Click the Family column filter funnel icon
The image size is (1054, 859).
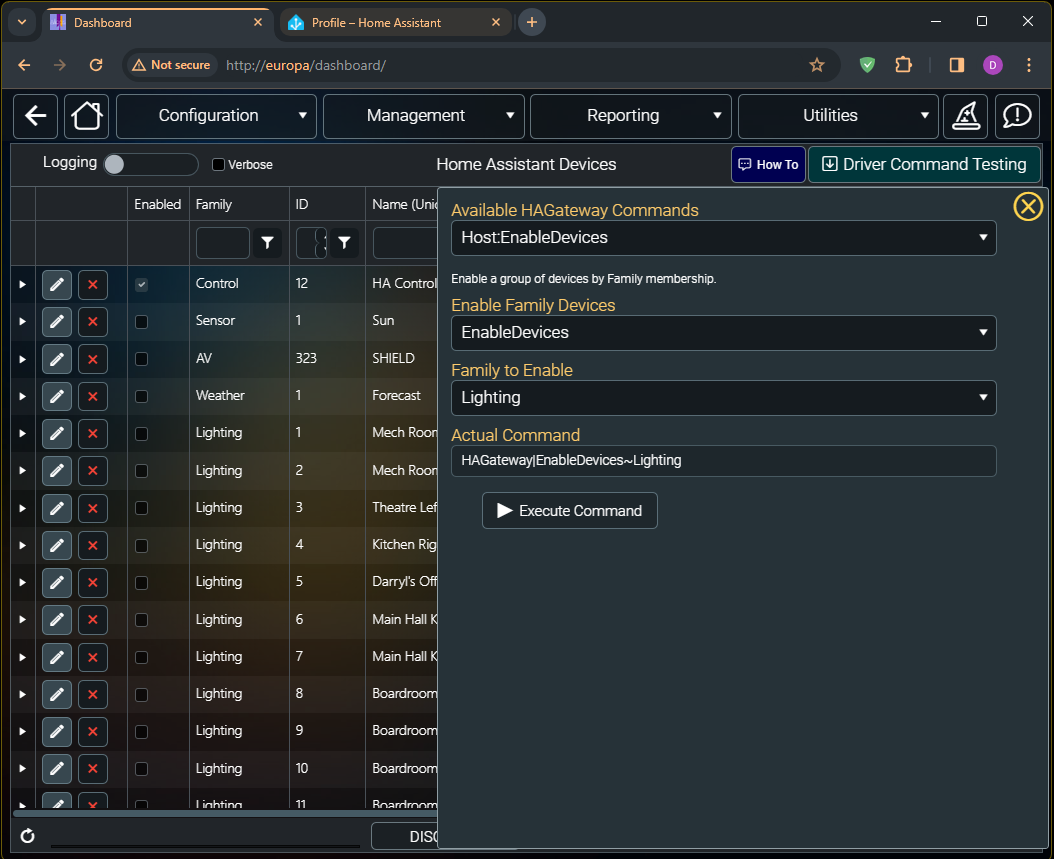tap(268, 243)
